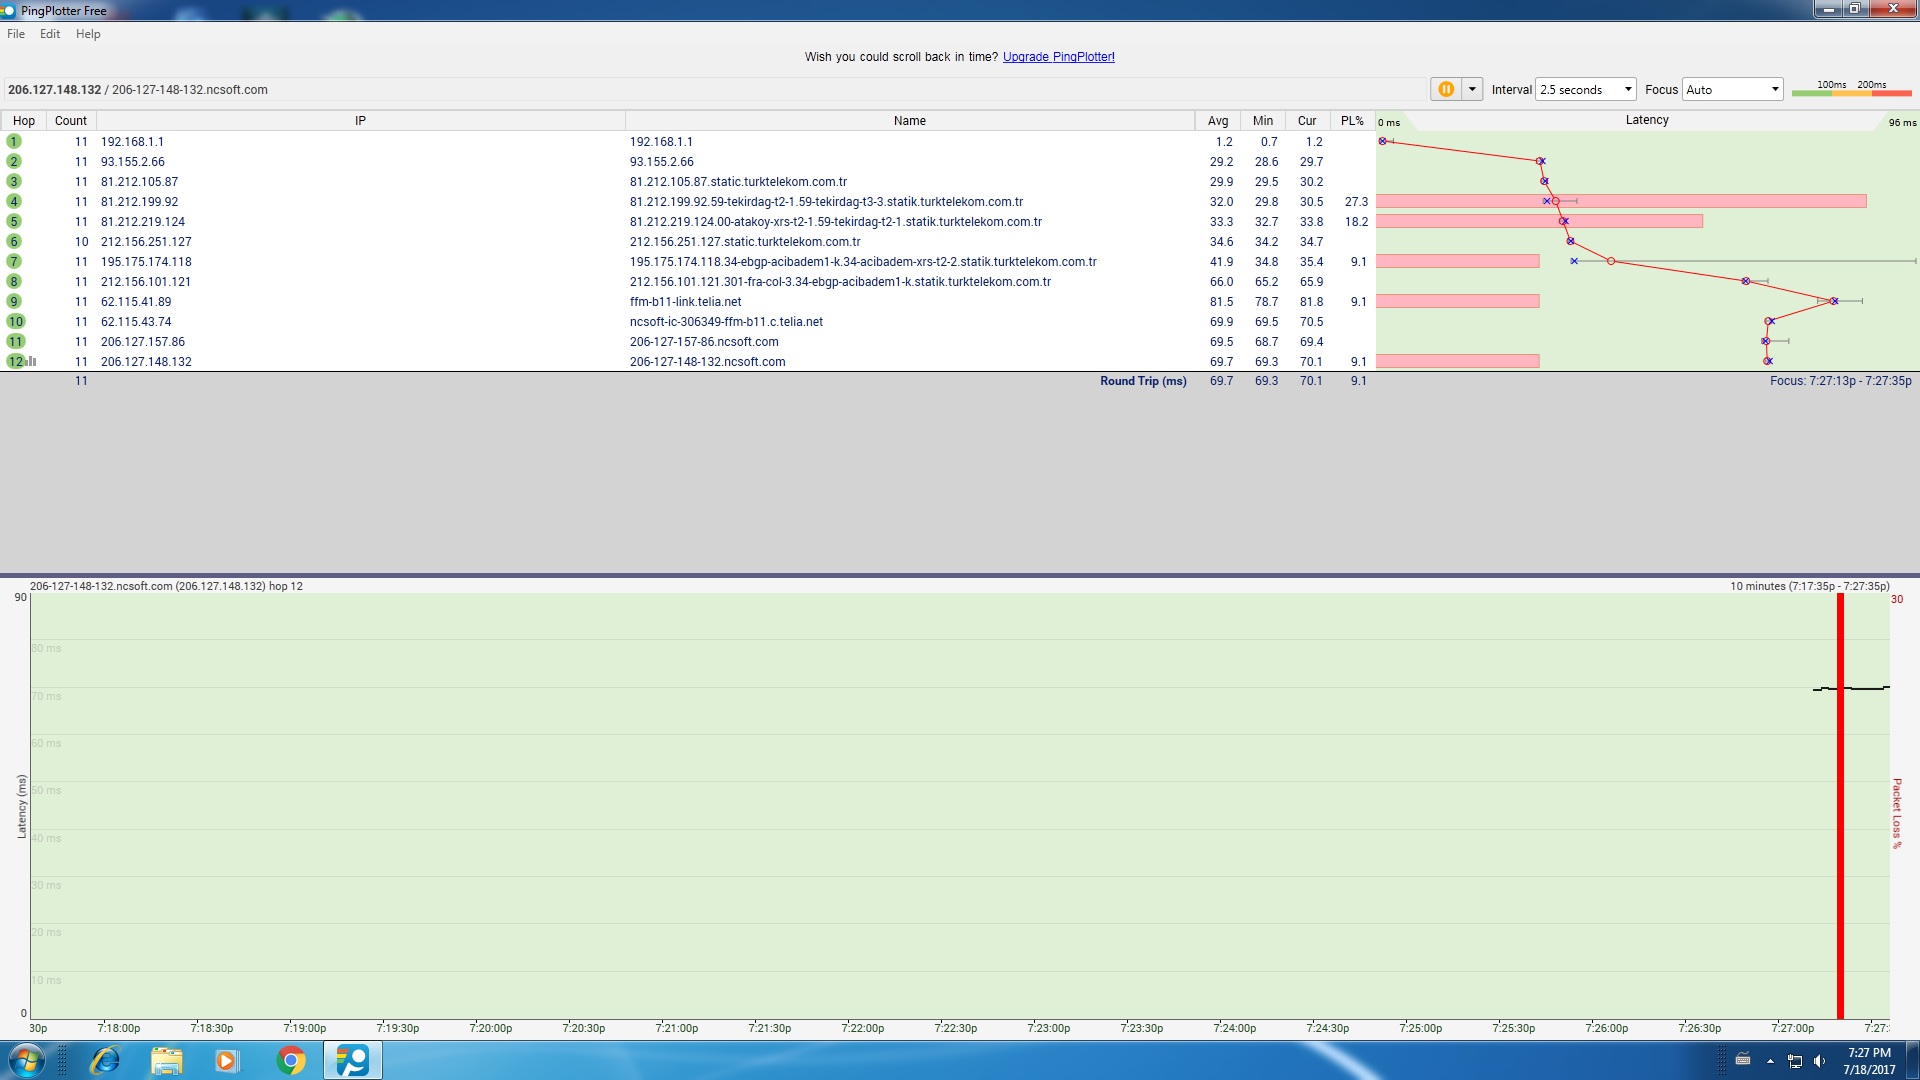Click the Name column header

(910, 121)
